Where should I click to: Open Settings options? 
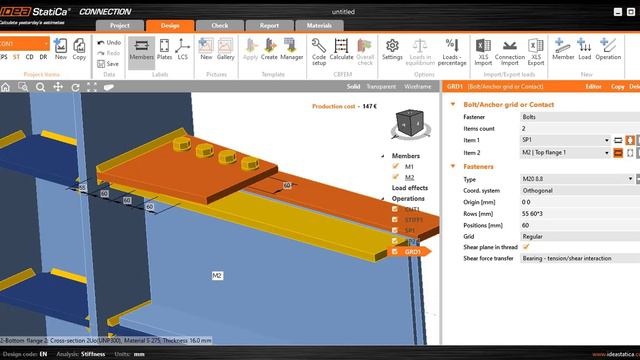pos(392,49)
